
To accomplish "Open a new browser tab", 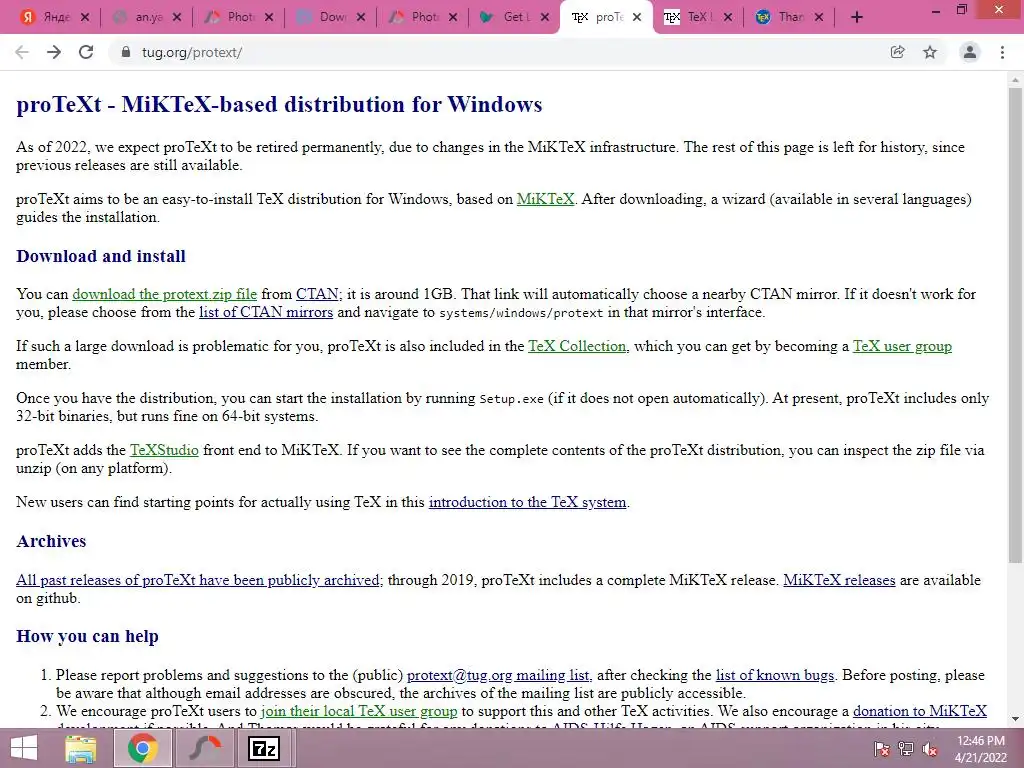I will [857, 18].
